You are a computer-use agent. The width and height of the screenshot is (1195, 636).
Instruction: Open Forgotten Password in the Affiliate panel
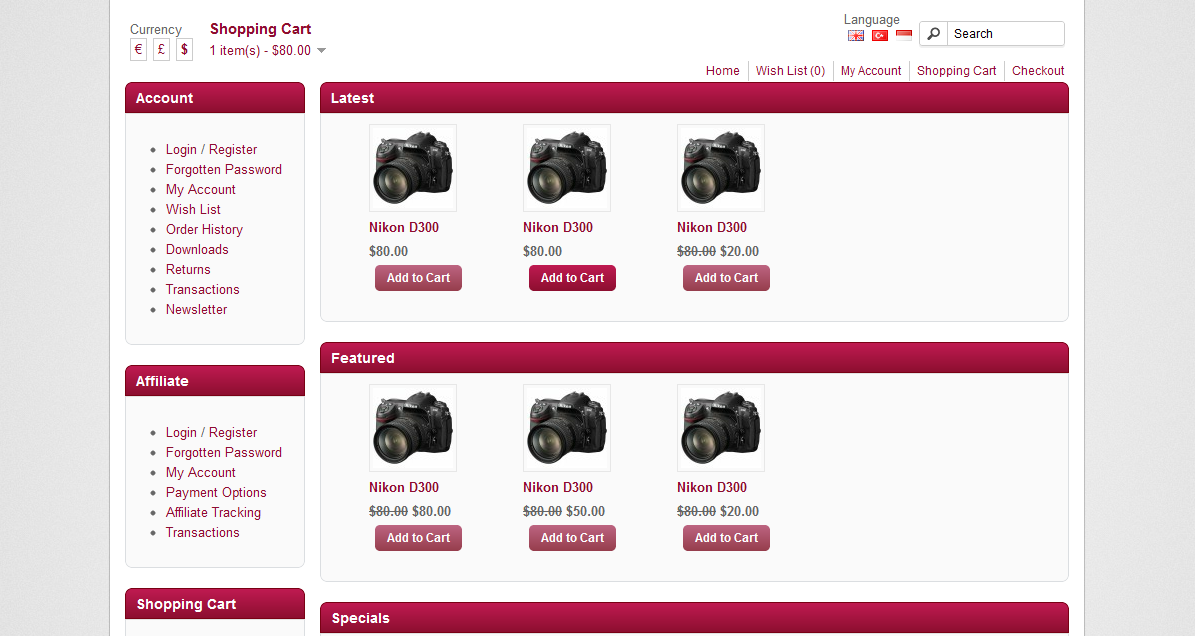click(224, 452)
